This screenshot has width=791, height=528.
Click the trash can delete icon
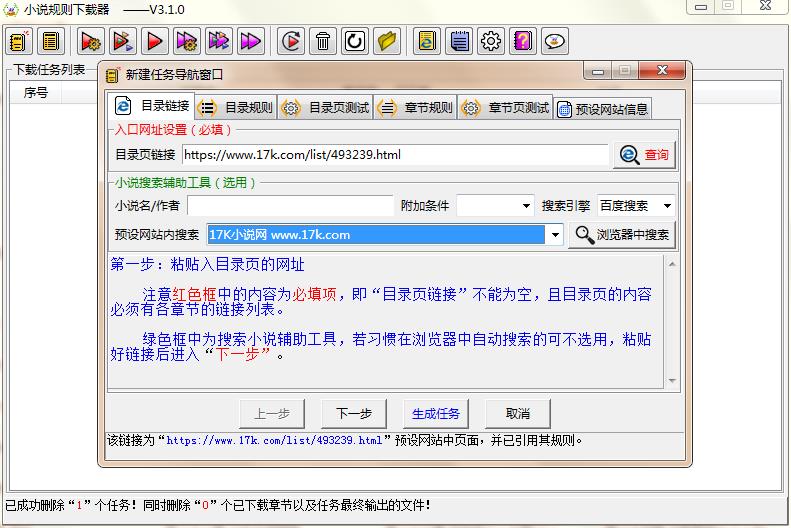pyautogui.click(x=323, y=41)
